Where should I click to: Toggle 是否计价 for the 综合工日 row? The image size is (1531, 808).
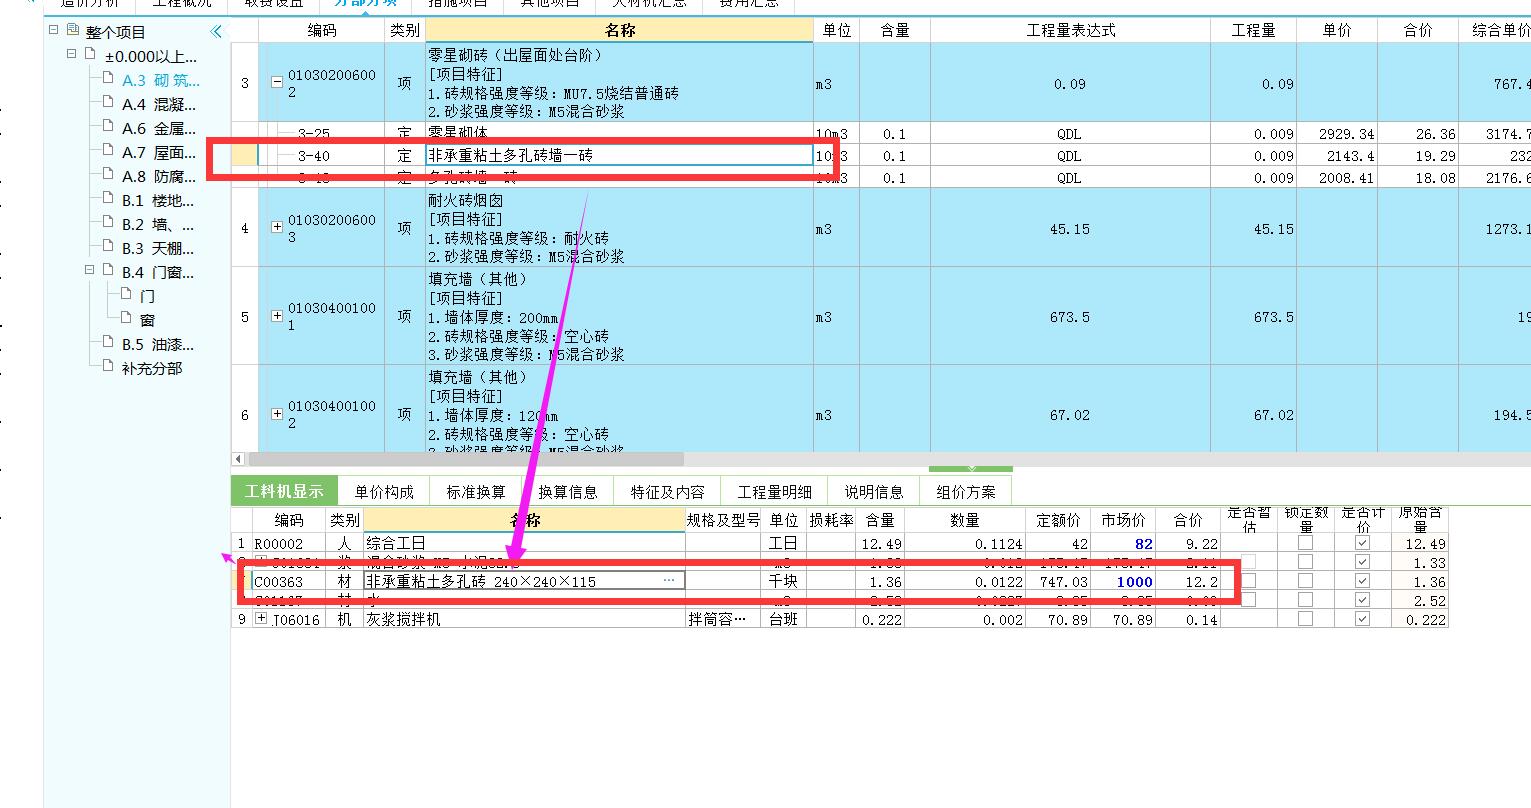click(1362, 543)
